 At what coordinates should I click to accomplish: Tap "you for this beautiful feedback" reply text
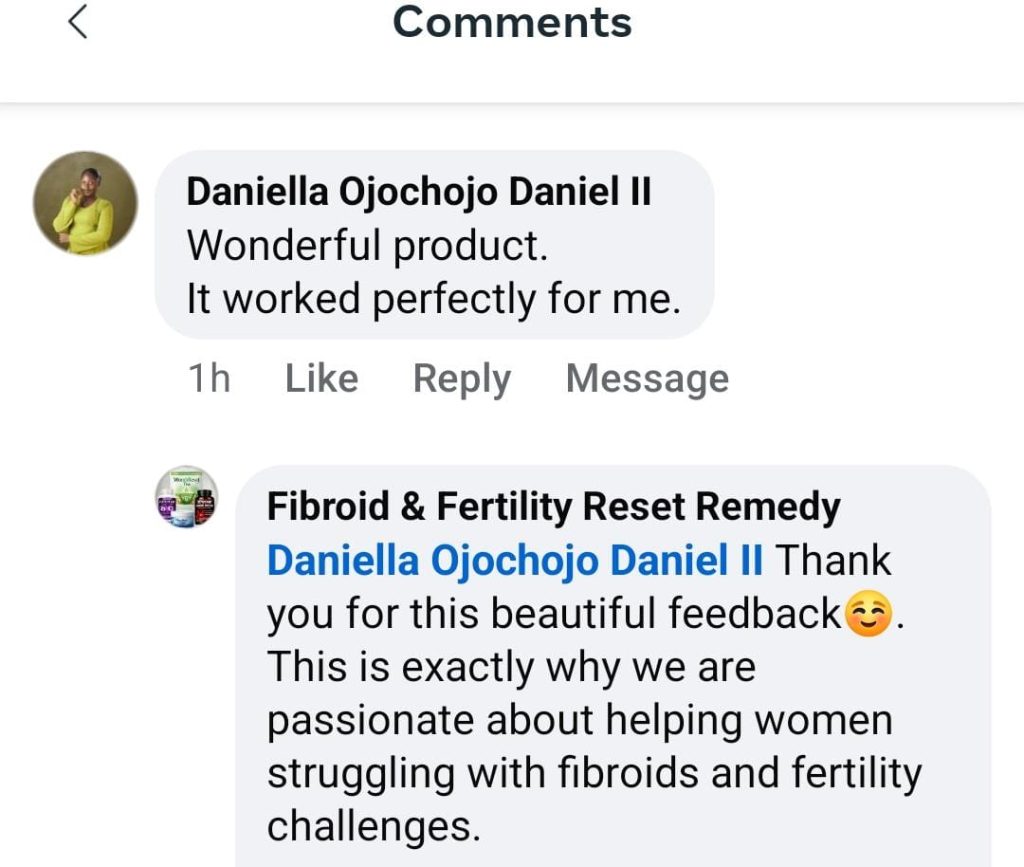[x=553, y=614]
